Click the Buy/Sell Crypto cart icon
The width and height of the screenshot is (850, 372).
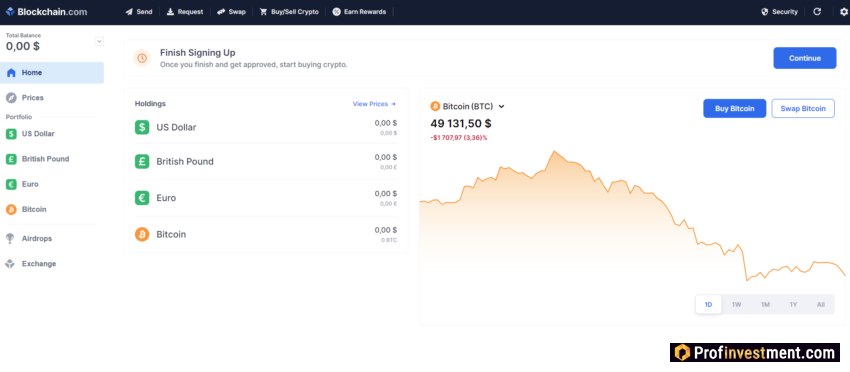[263, 12]
